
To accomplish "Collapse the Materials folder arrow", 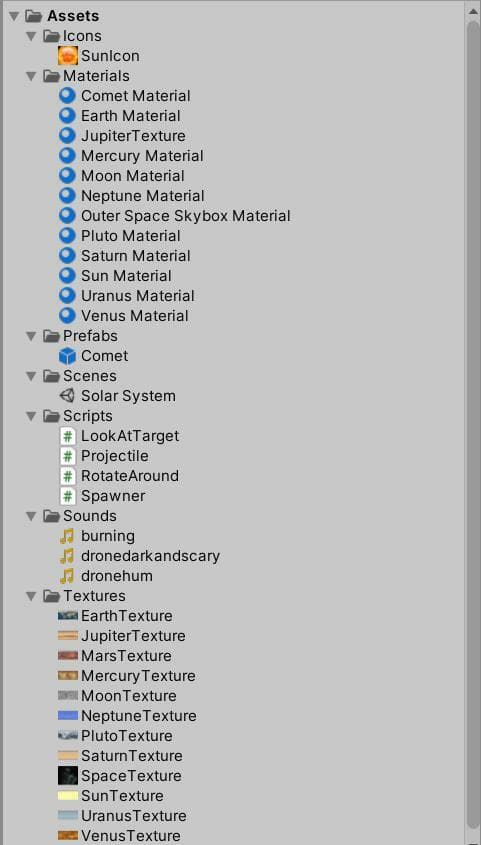I will [x=31, y=76].
